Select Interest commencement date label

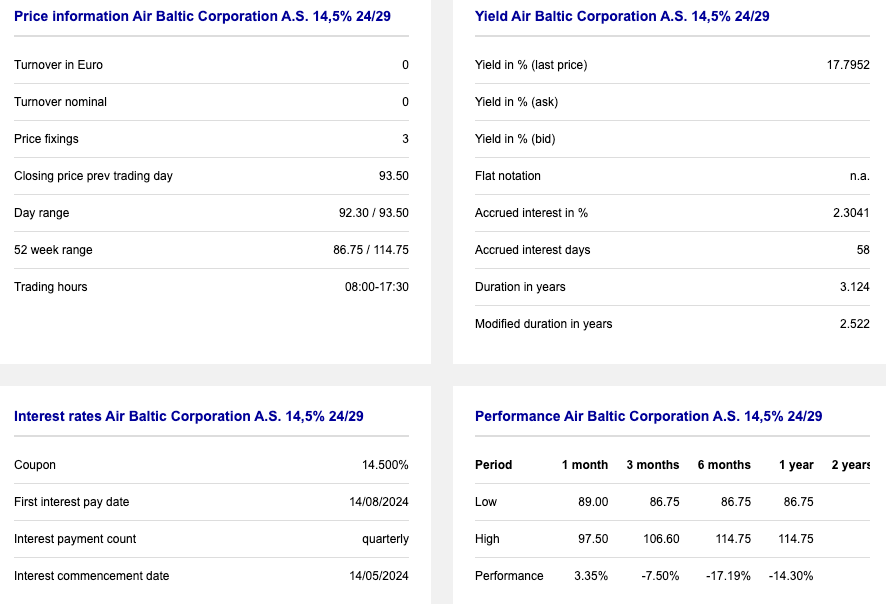92,576
